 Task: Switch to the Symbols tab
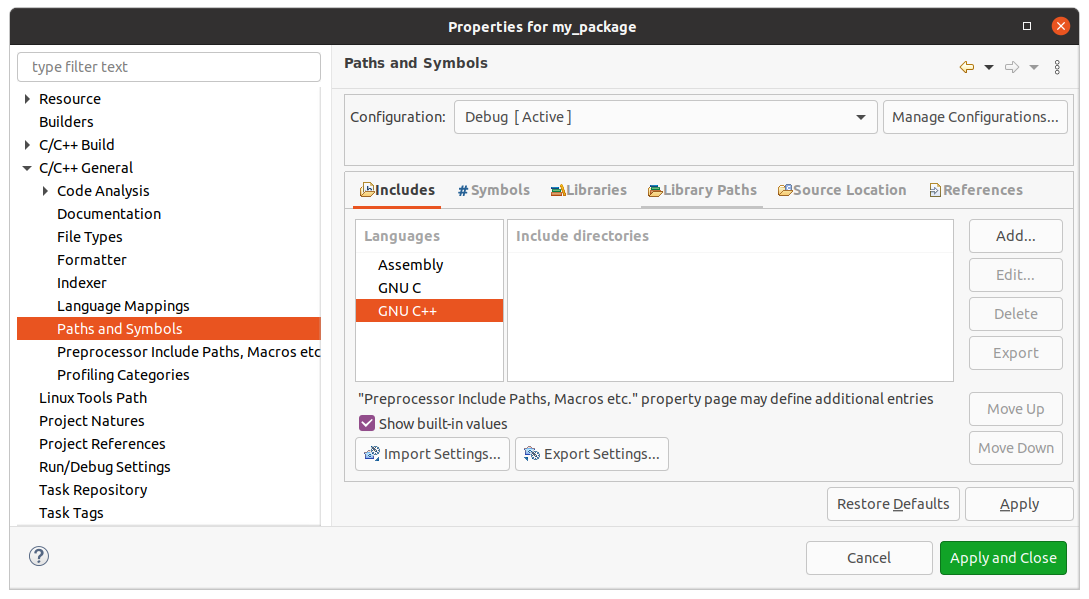pyautogui.click(x=493, y=189)
